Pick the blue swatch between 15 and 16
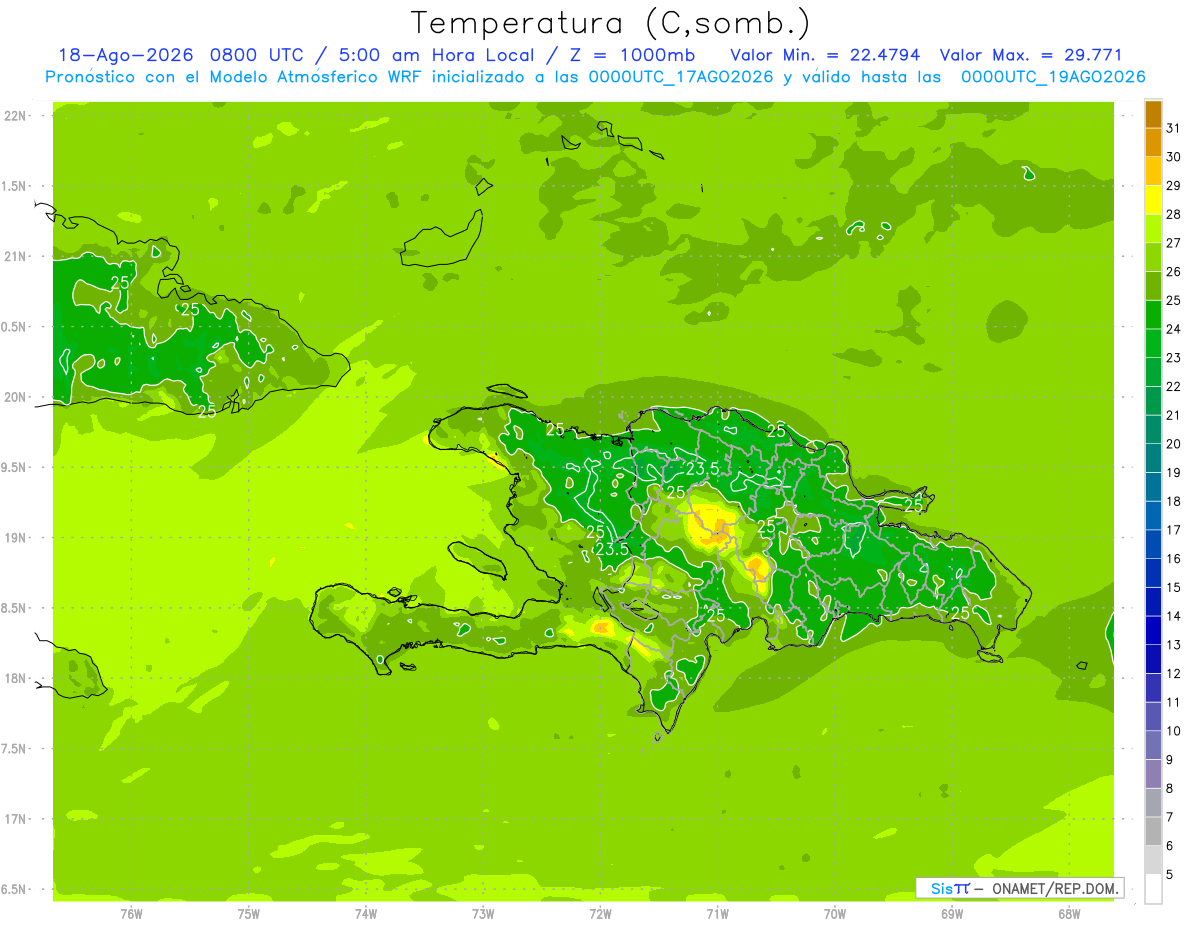 pyautogui.click(x=1153, y=573)
